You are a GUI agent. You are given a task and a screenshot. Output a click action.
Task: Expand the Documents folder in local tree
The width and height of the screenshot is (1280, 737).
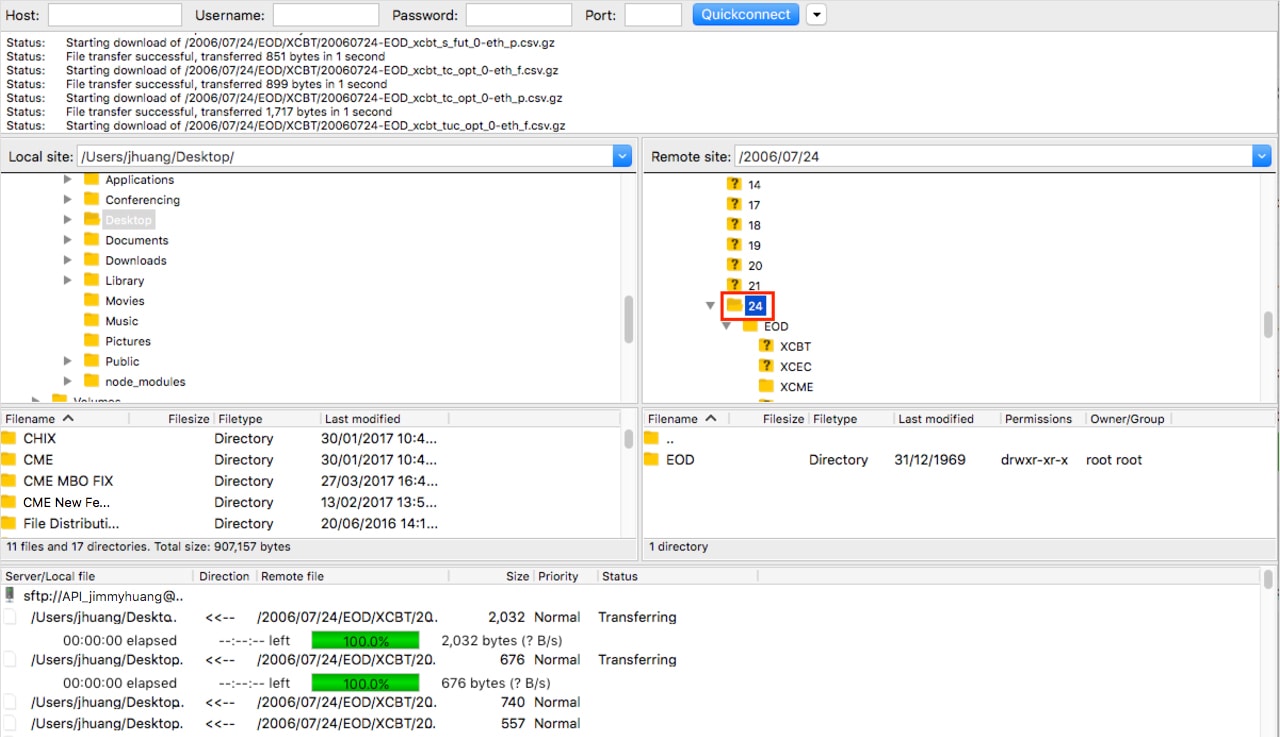(68, 240)
